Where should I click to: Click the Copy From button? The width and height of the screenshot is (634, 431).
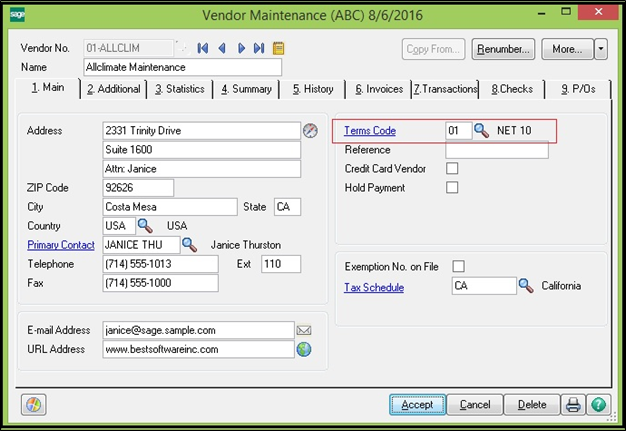pyautogui.click(x=433, y=49)
